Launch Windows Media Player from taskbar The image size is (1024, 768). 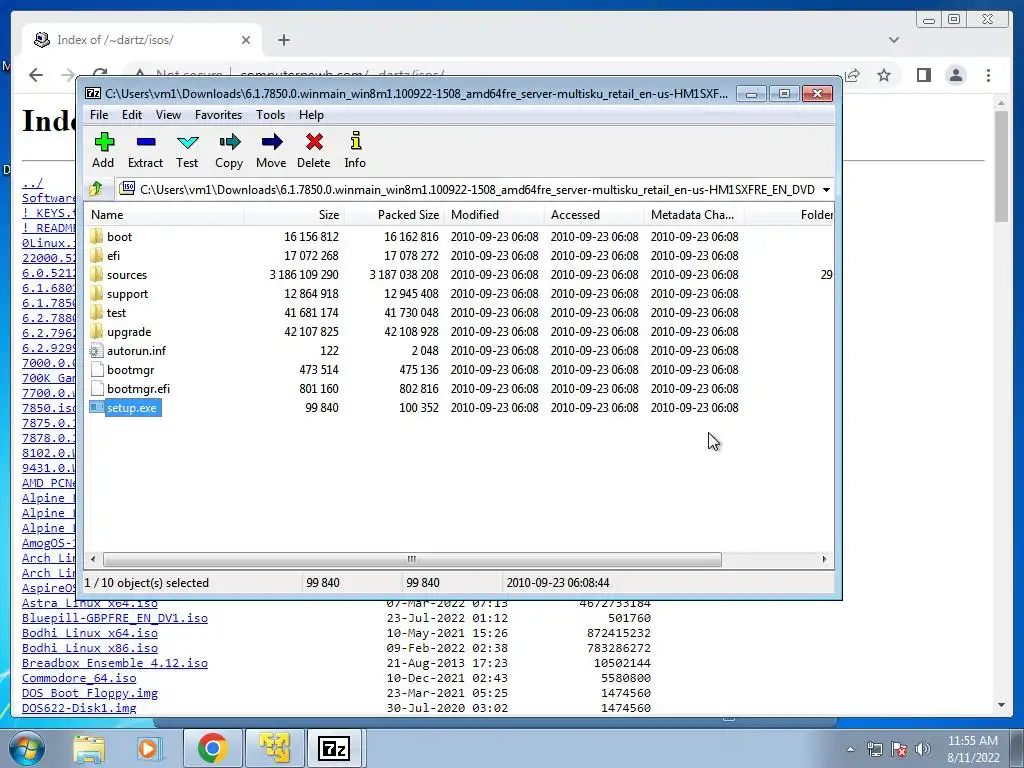coord(148,748)
